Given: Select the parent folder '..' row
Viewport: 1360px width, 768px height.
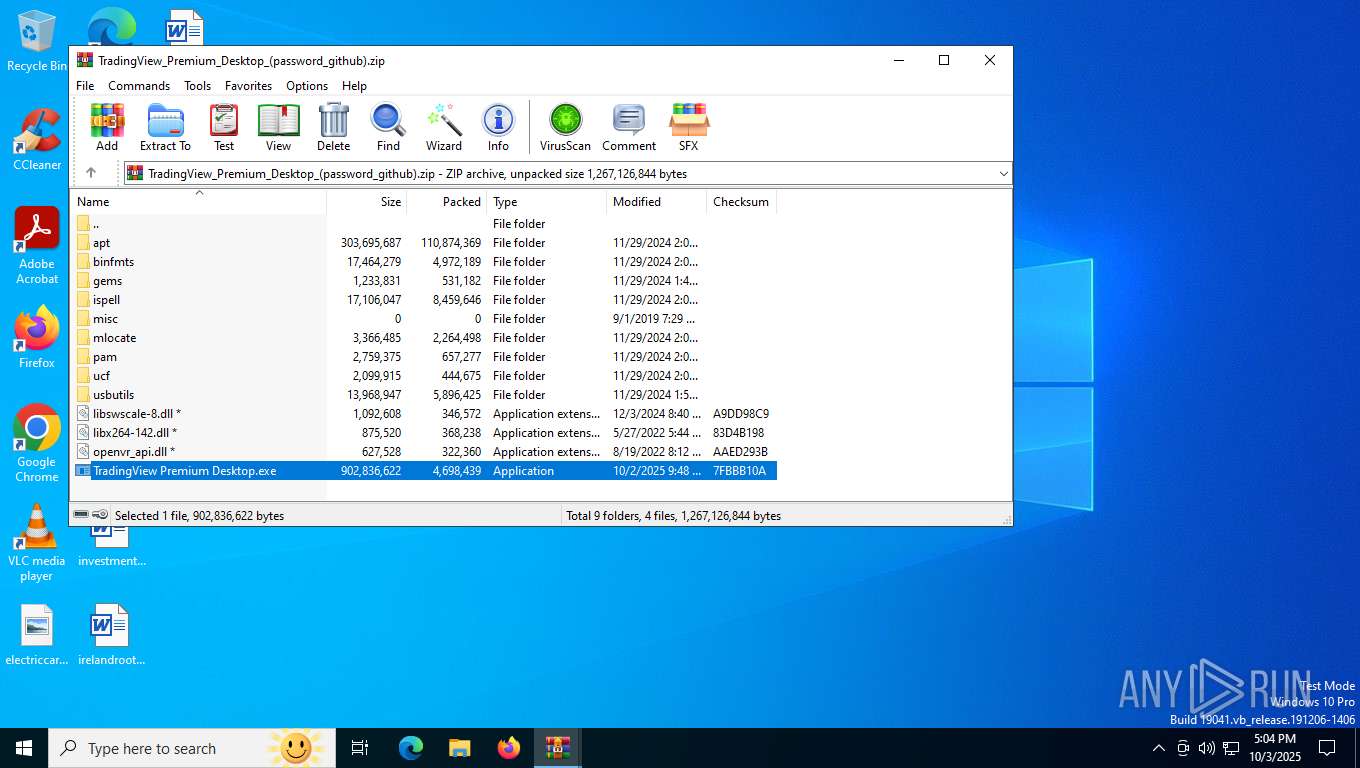Looking at the screenshot, I should [x=424, y=224].
